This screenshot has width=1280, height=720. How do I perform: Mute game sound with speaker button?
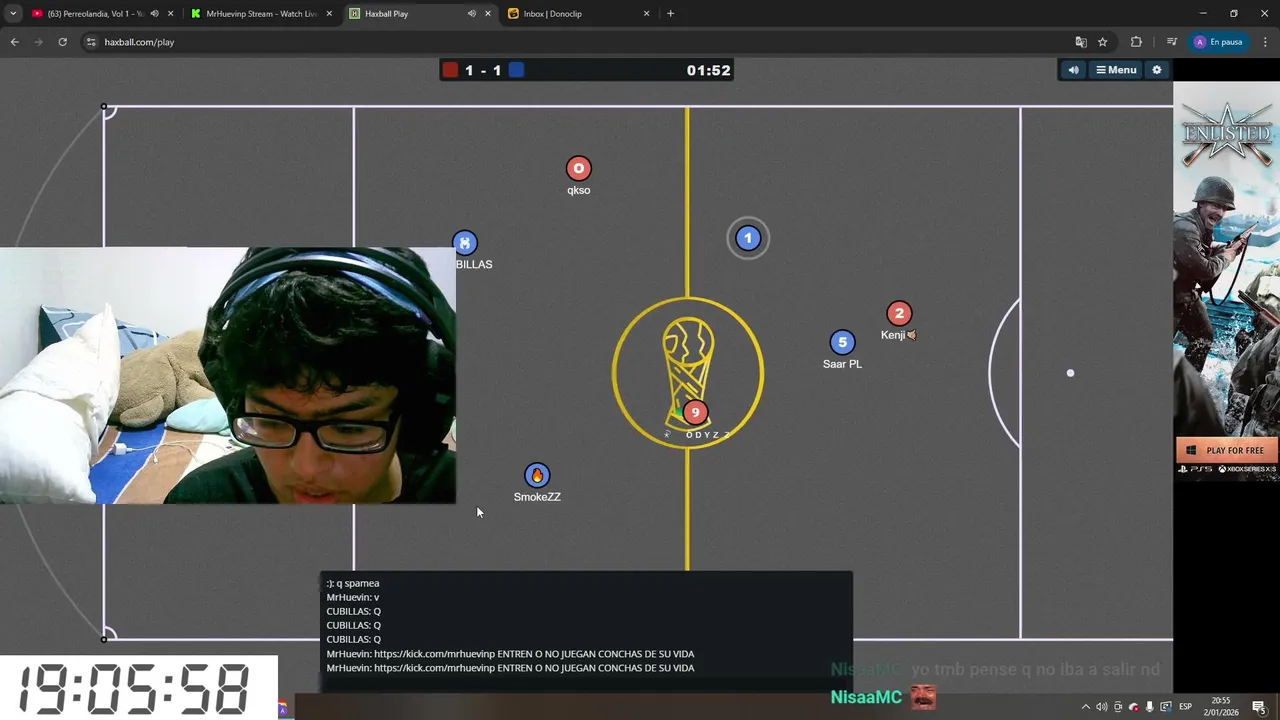1074,70
